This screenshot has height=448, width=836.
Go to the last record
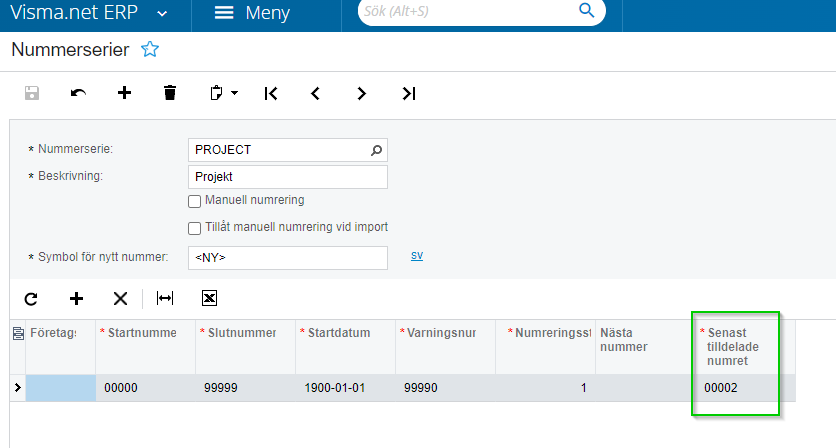pyautogui.click(x=408, y=93)
